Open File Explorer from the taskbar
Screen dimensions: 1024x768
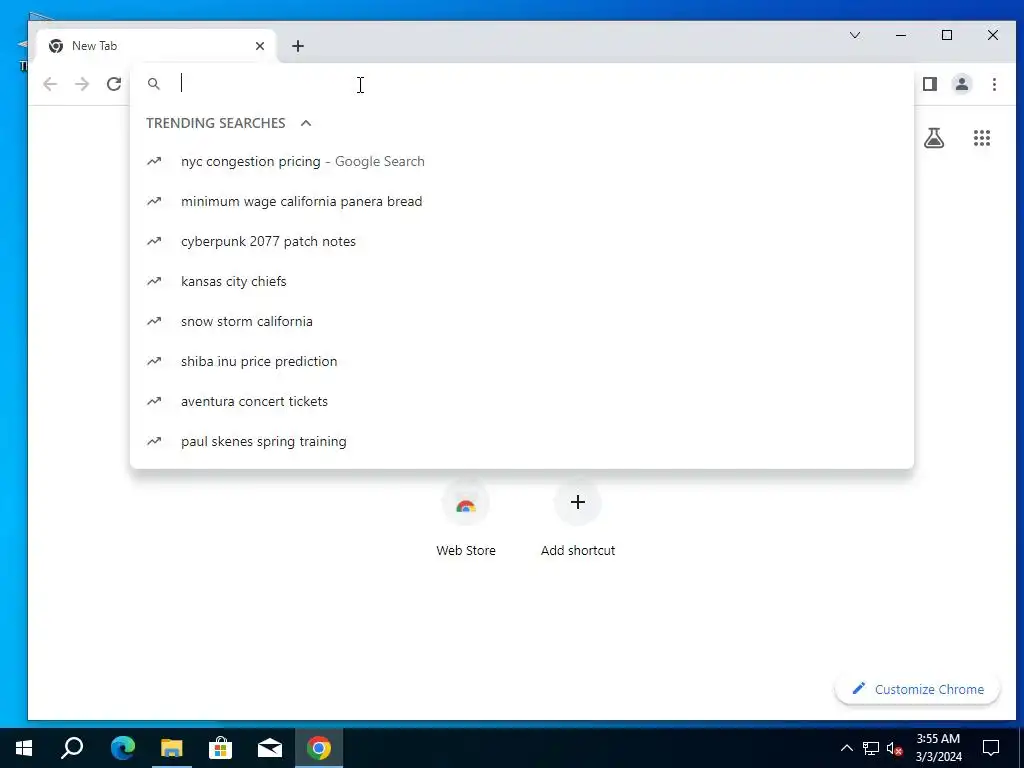[x=172, y=748]
